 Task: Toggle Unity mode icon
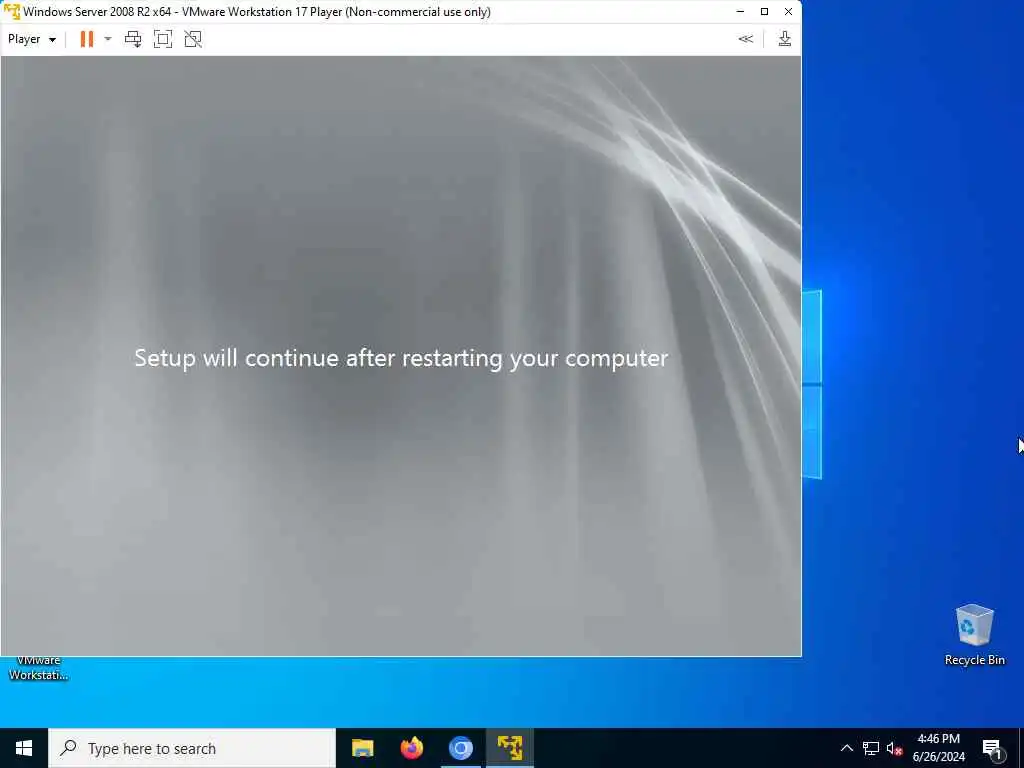point(193,39)
